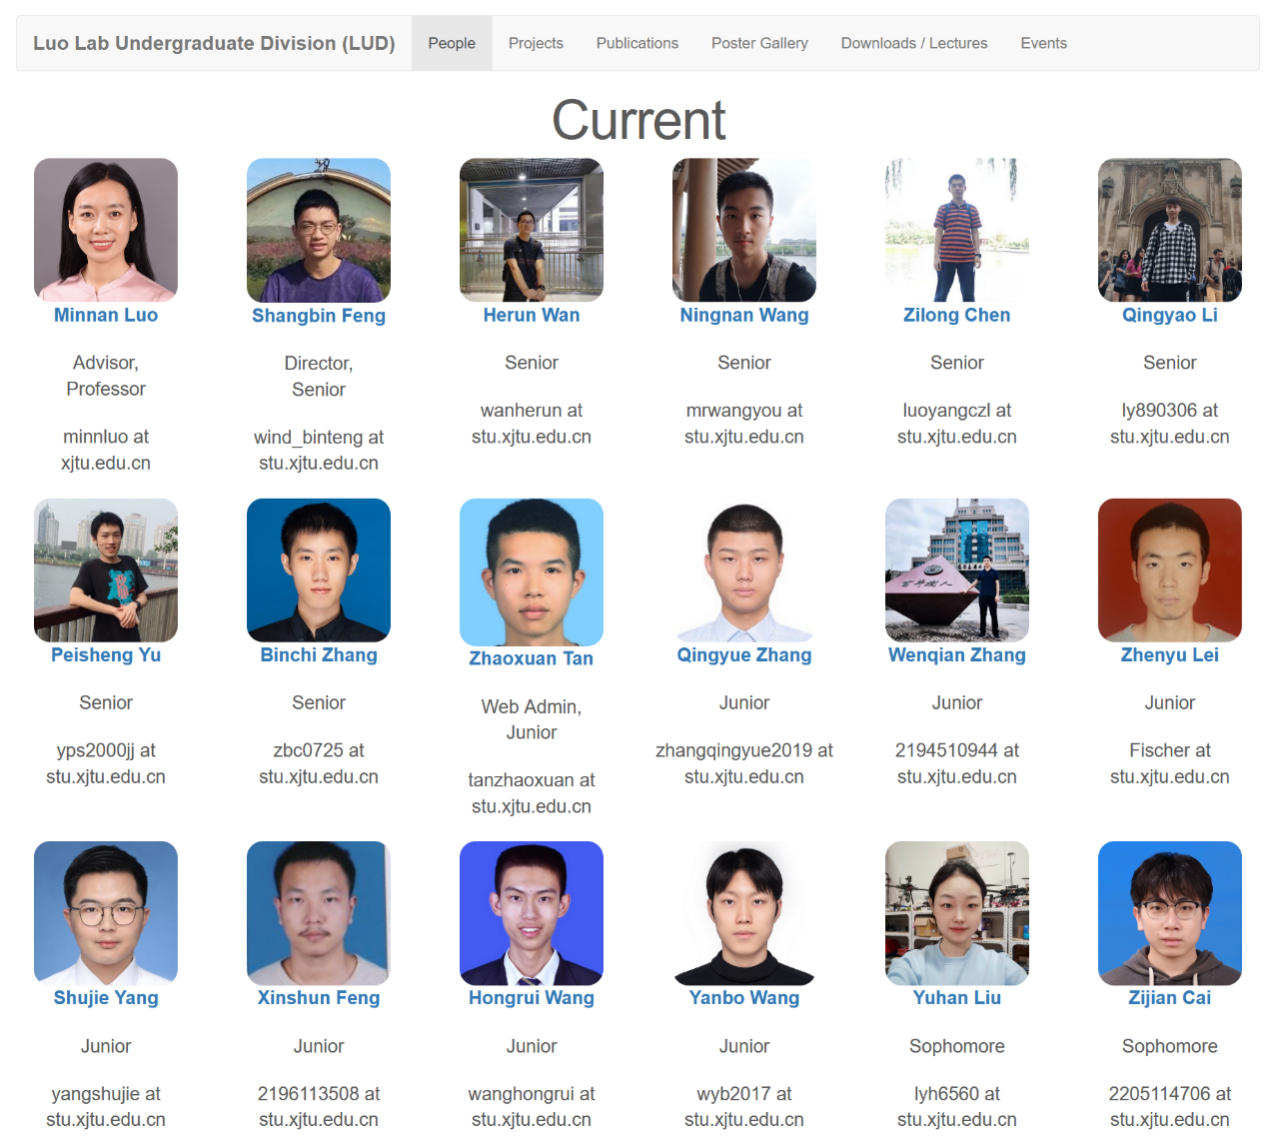The width and height of the screenshot is (1269, 1139).
Task: Select the Events menu item
Action: point(1043,43)
